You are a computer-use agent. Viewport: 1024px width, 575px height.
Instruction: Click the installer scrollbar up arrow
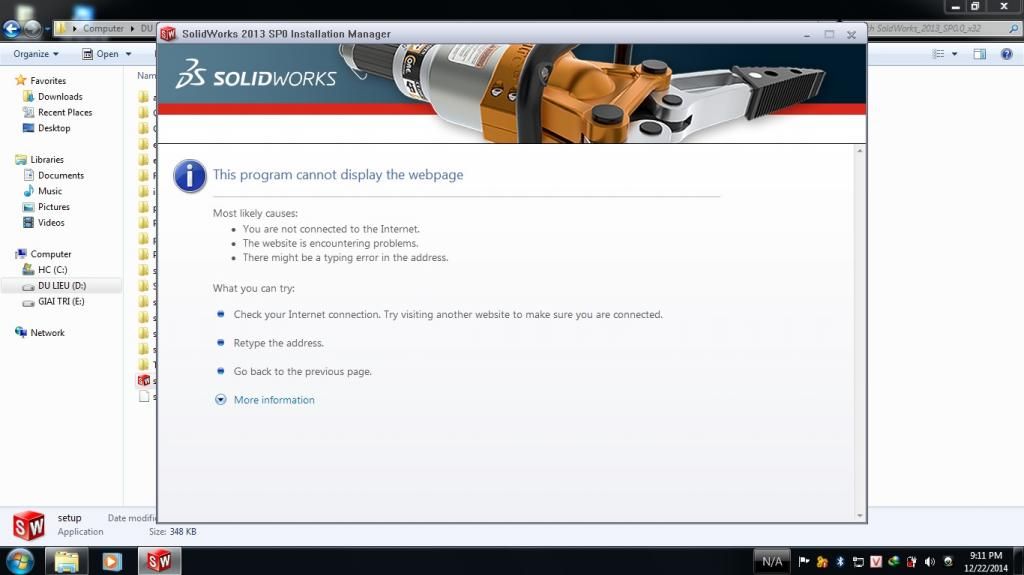[x=859, y=151]
